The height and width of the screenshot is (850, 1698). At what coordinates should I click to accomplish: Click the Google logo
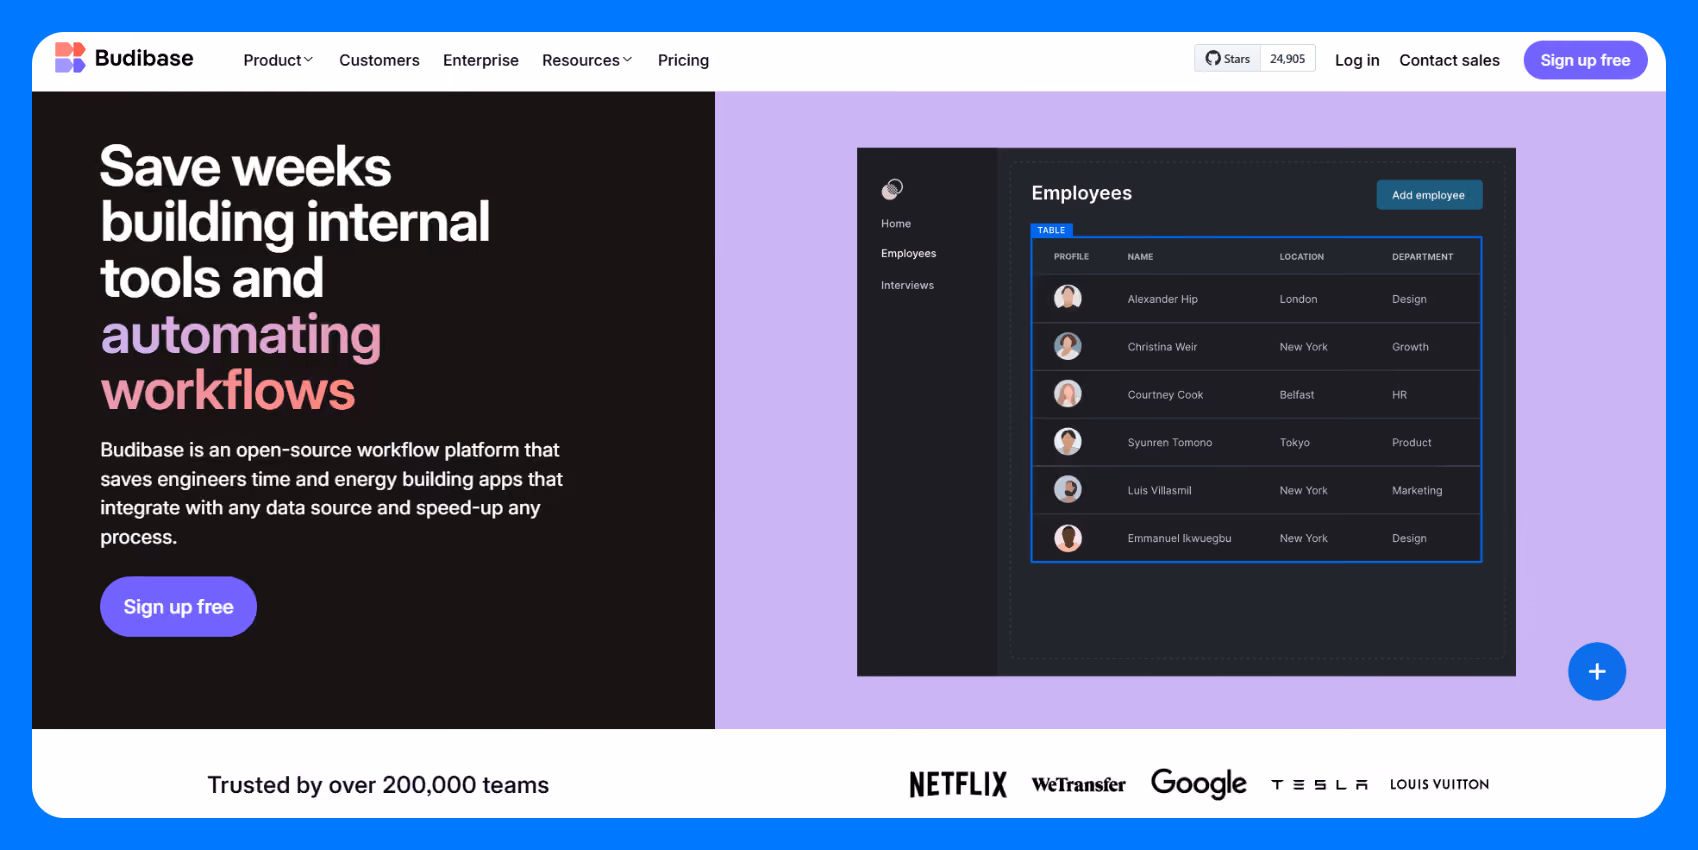point(1199,784)
